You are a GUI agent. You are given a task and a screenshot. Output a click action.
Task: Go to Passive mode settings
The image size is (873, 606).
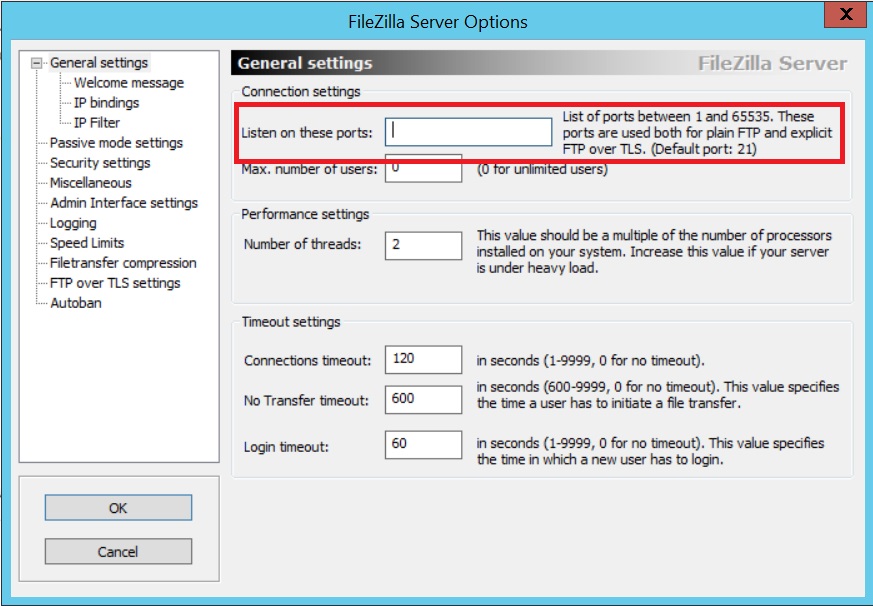[x=116, y=143]
